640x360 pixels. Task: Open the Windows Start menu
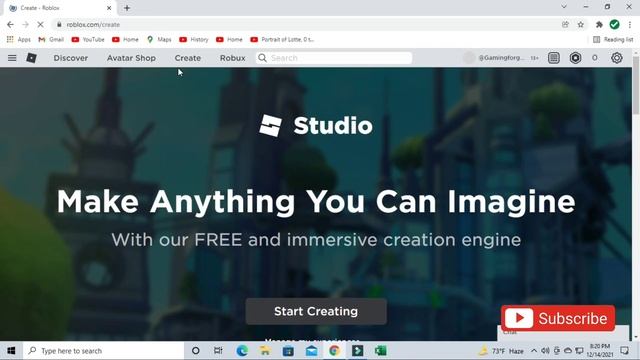point(11,351)
